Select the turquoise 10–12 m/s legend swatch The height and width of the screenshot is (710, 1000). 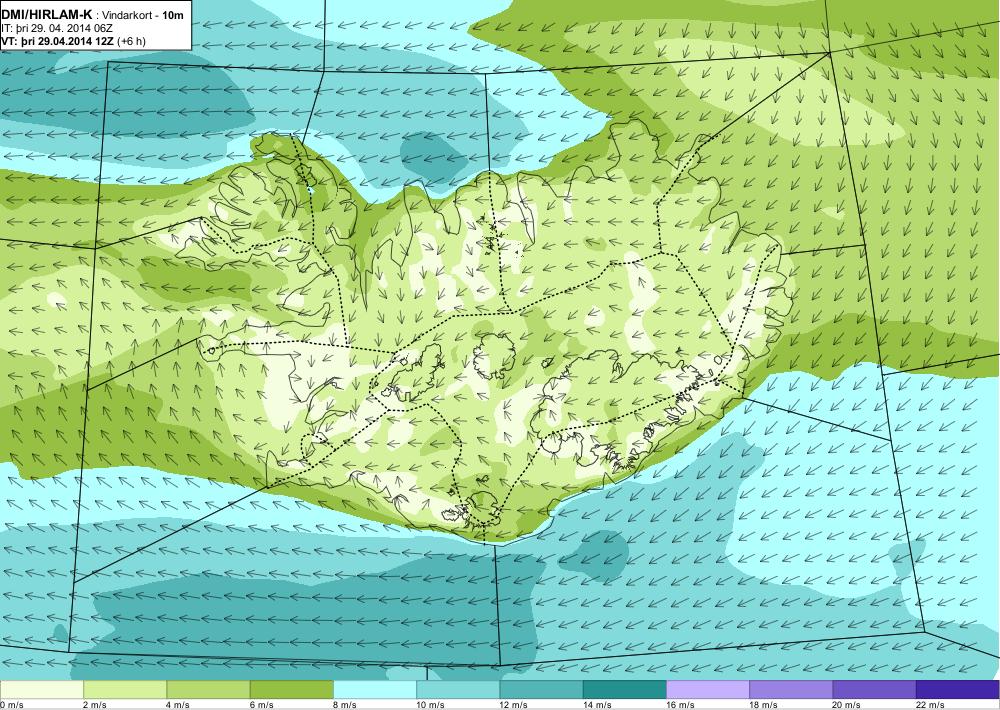(458, 690)
